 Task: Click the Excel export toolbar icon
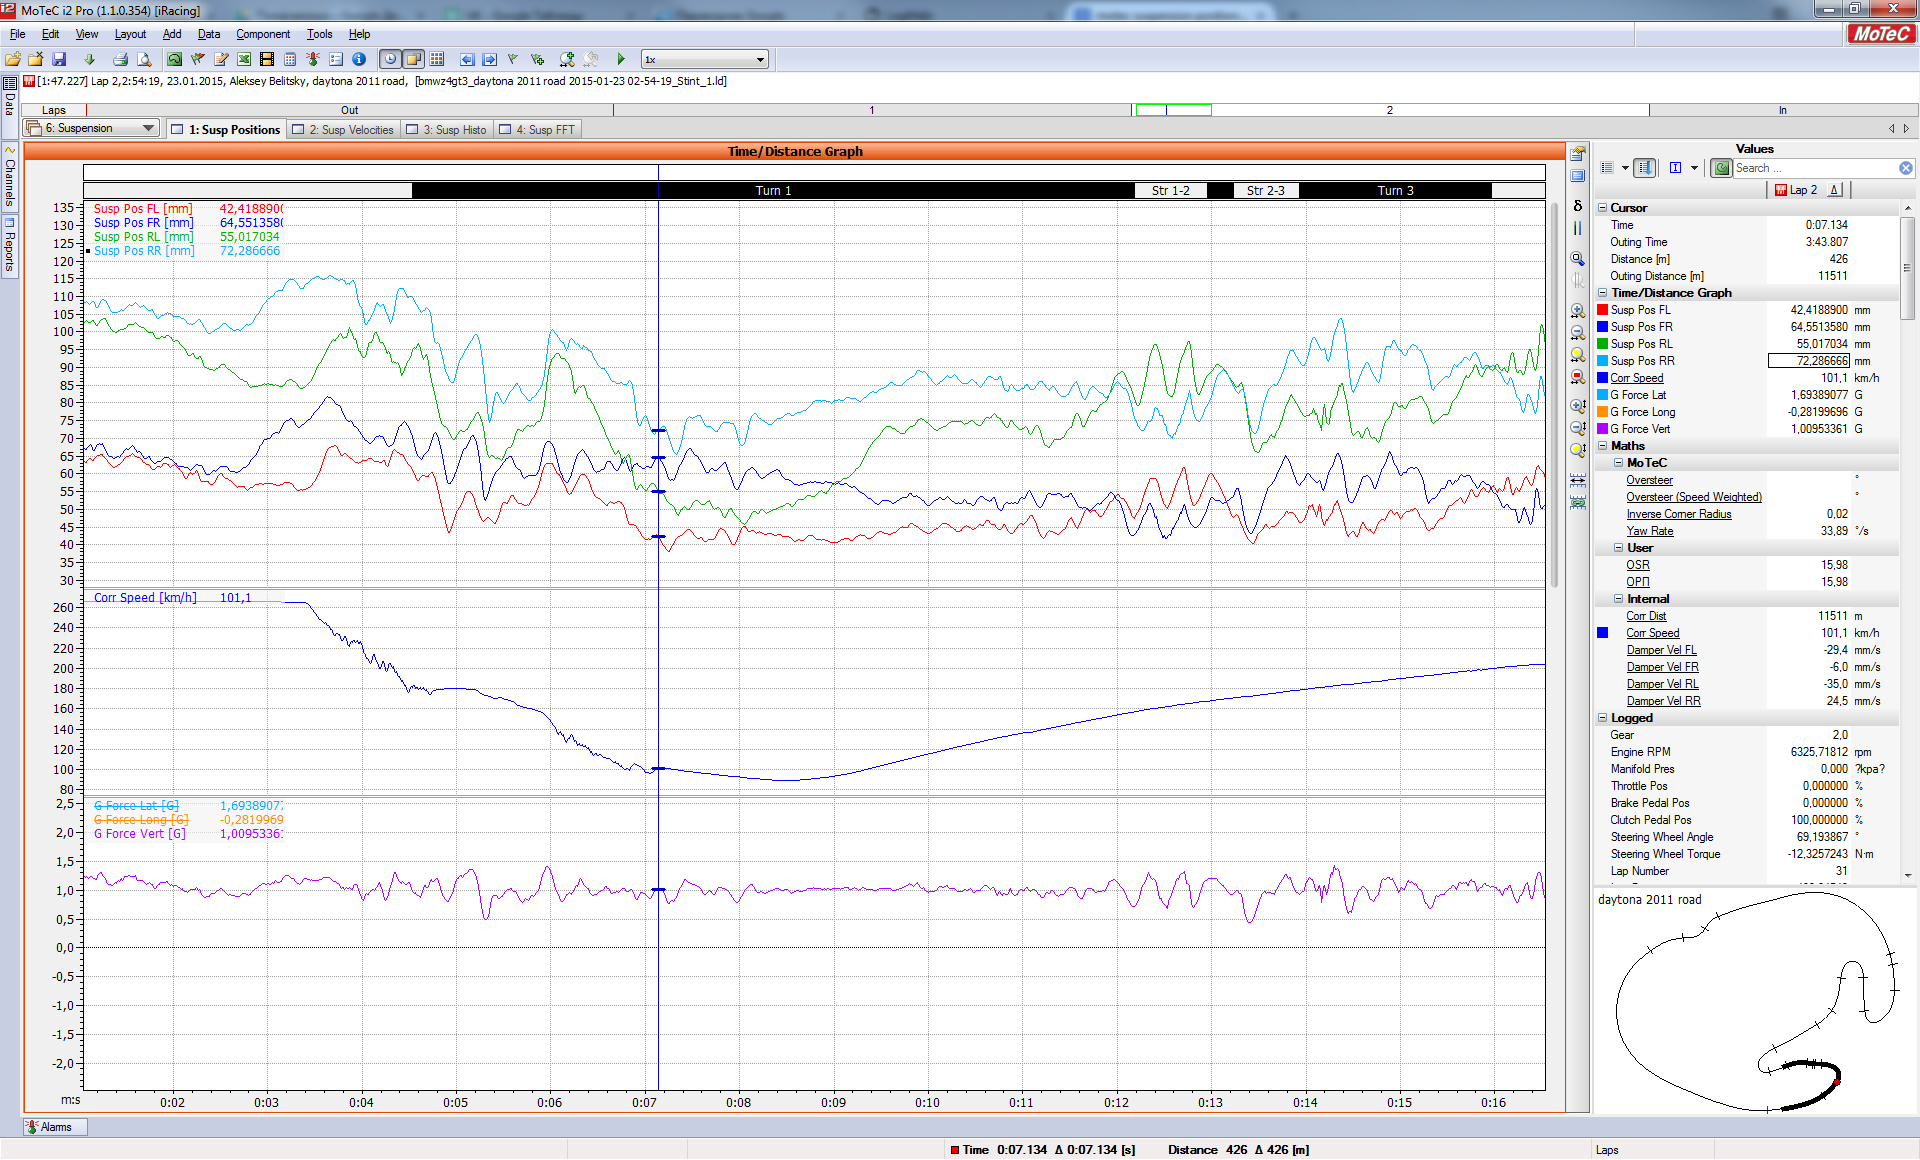pyautogui.click(x=244, y=60)
